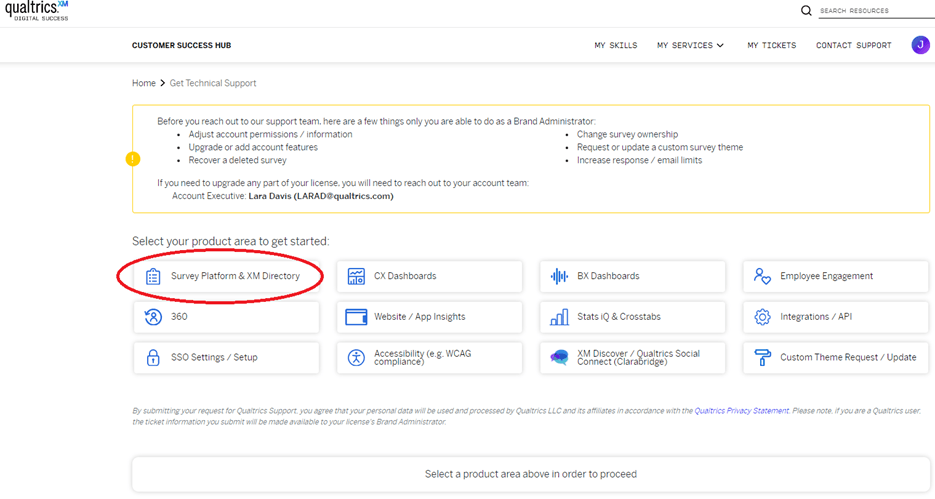Open My Services menu
Screen dimensions: 935x499
pyautogui.click(x=691, y=45)
